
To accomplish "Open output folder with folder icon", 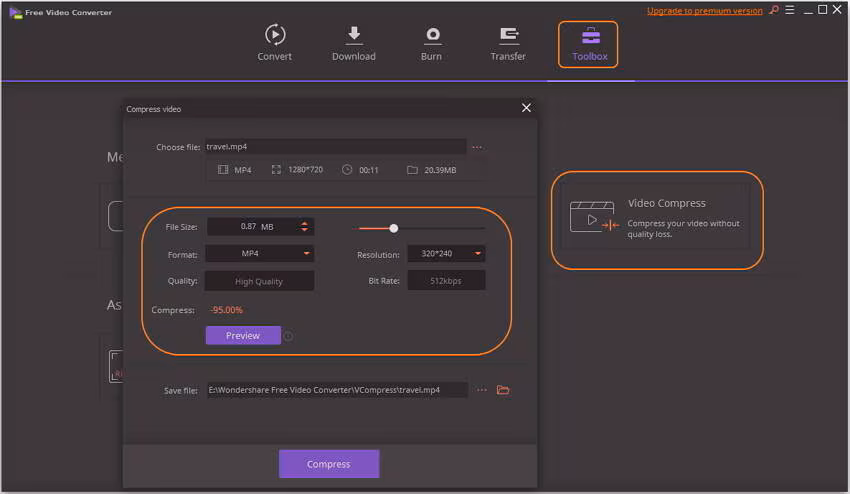I will [503, 390].
